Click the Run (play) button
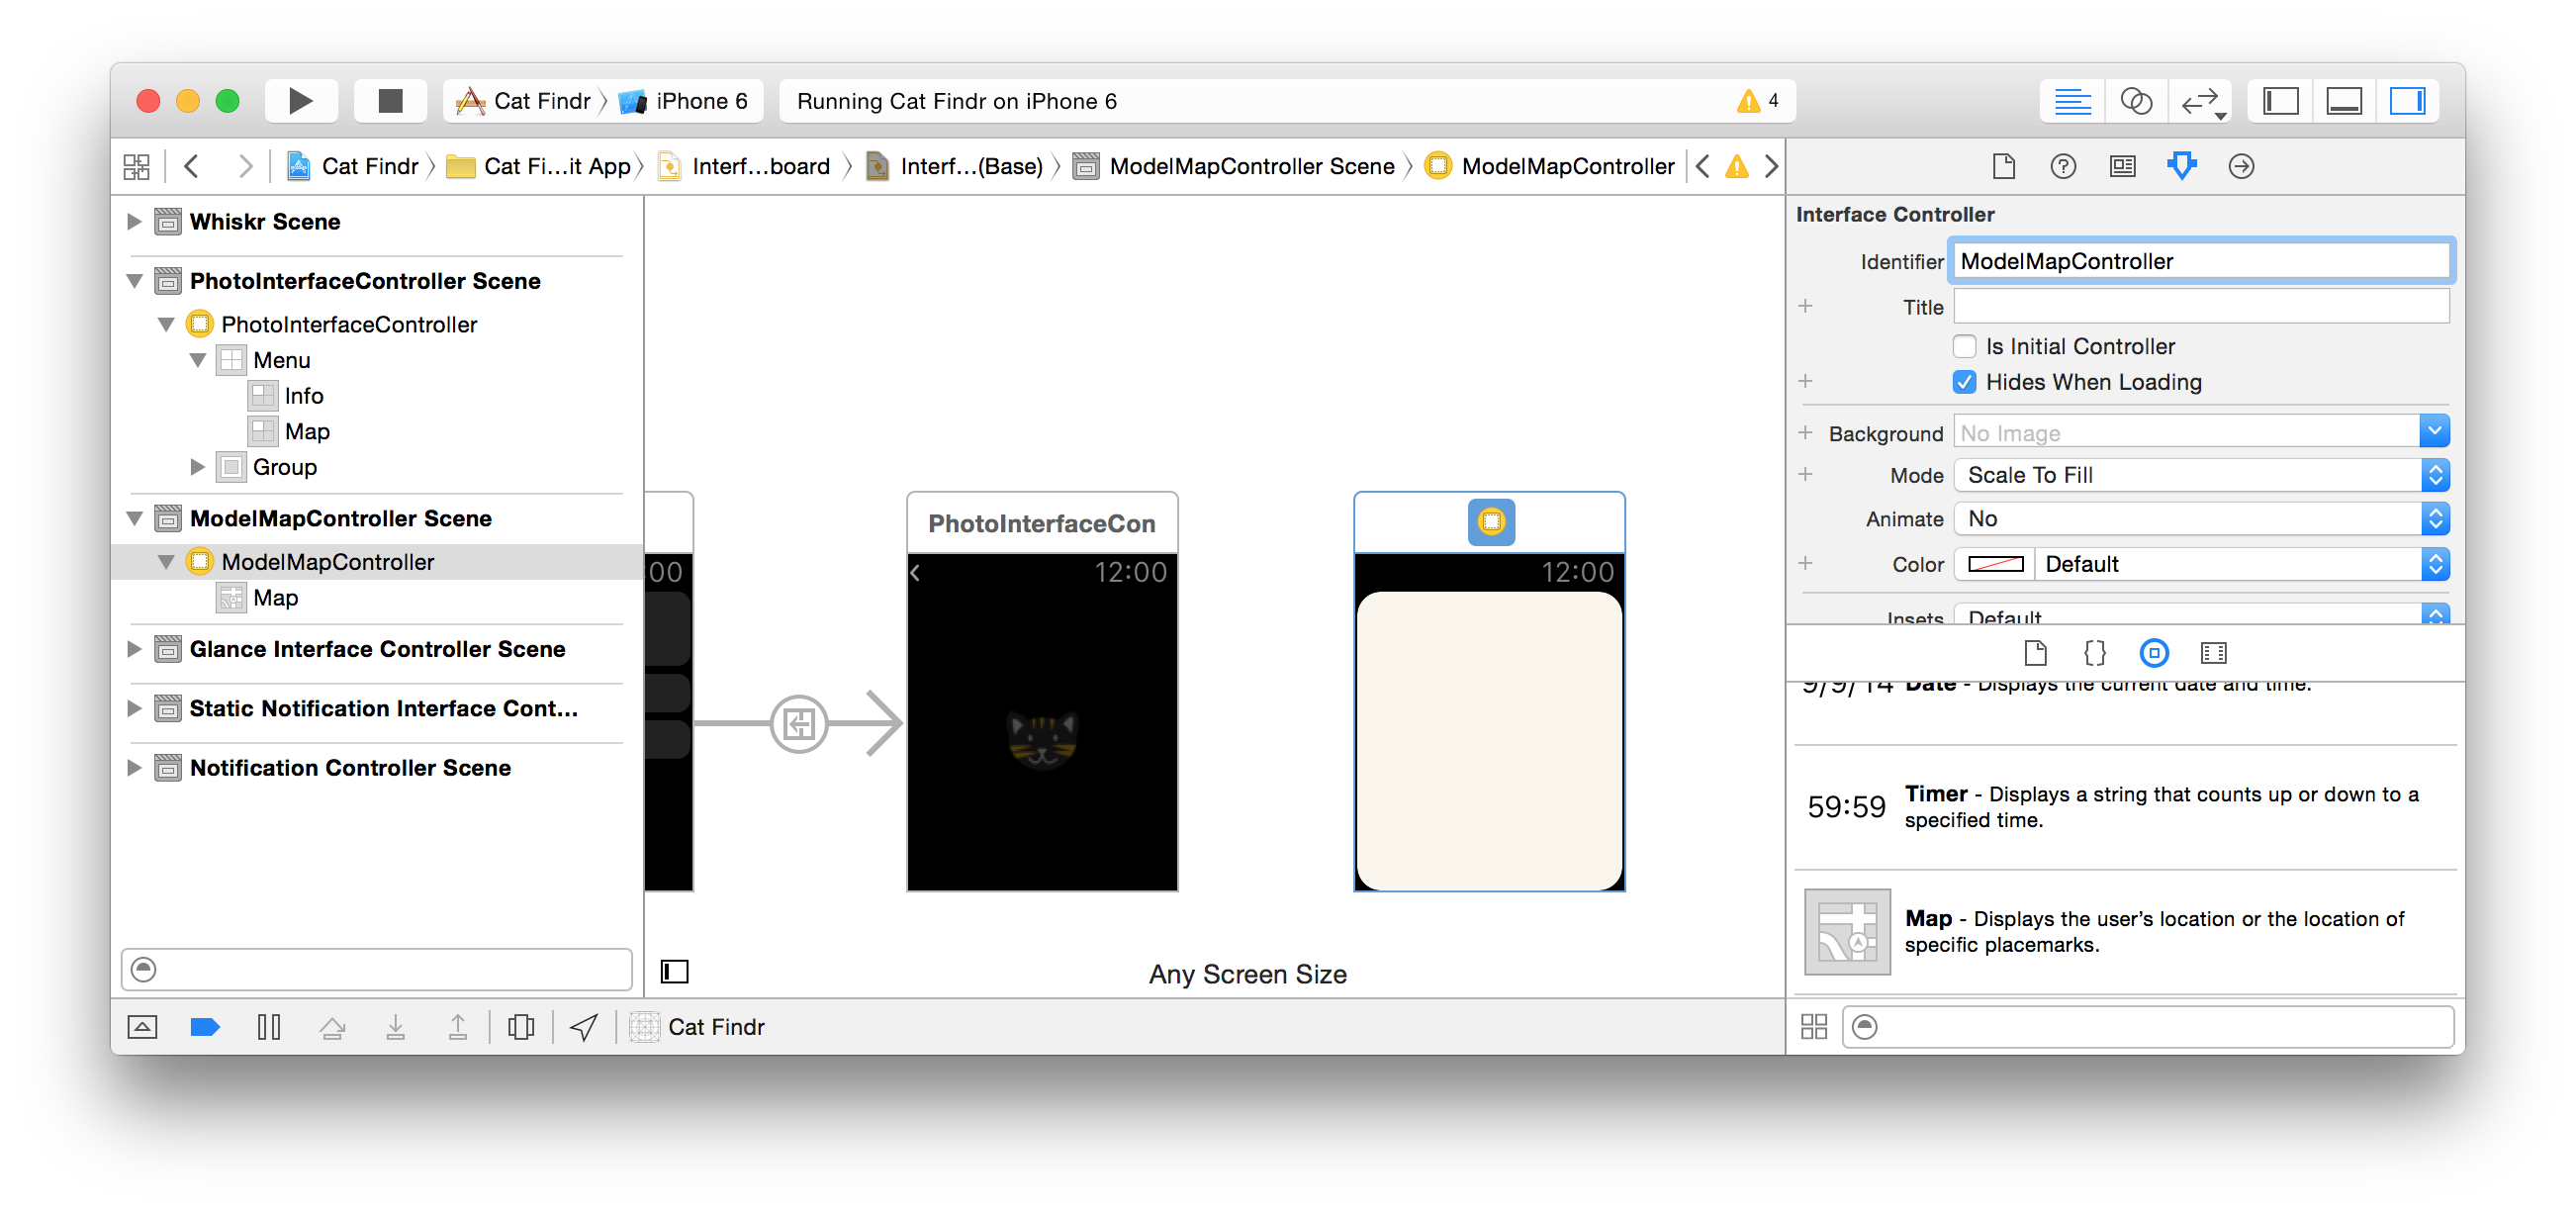Screen dimensions: 2576x1213 (300, 101)
